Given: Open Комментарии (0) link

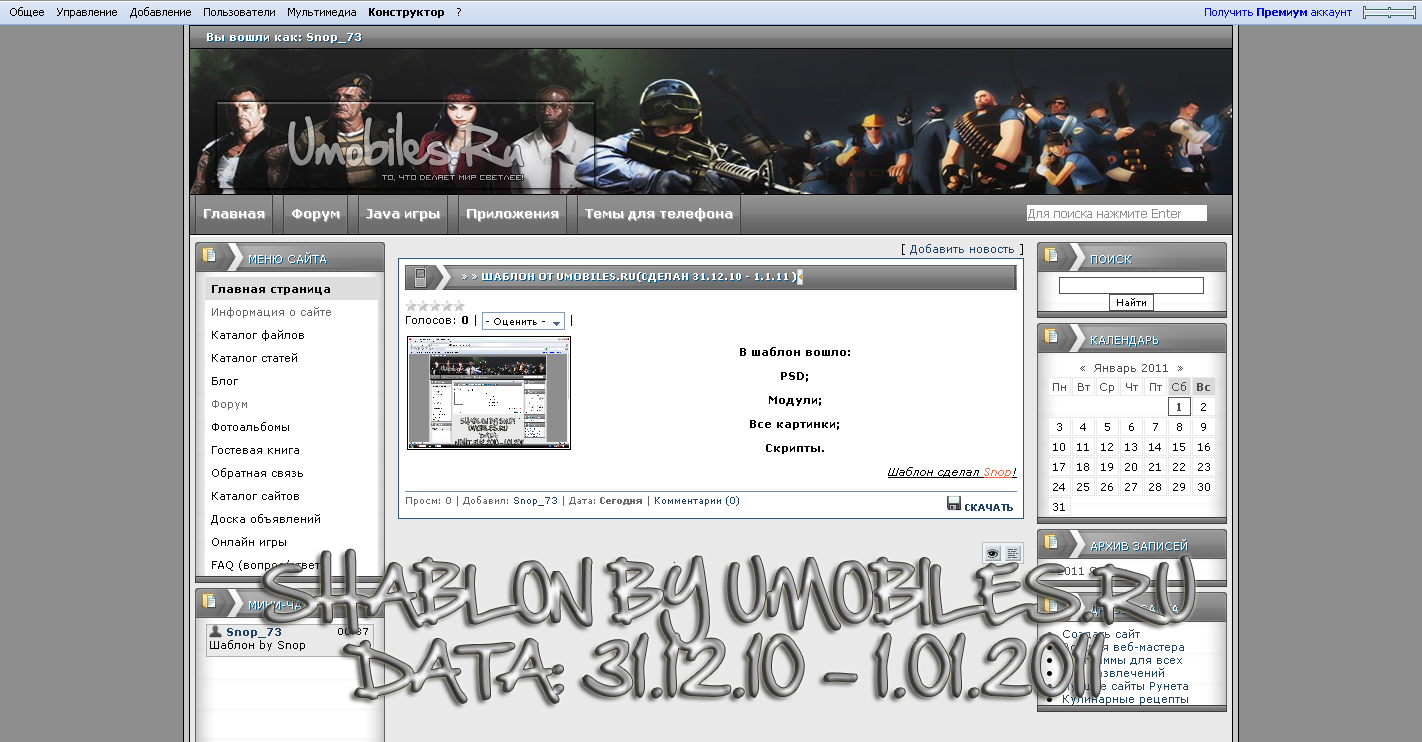Looking at the screenshot, I should 697,501.
